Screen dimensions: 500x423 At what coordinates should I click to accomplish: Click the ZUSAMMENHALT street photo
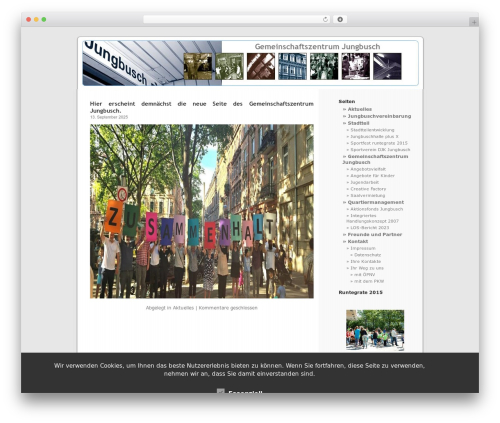[202, 211]
